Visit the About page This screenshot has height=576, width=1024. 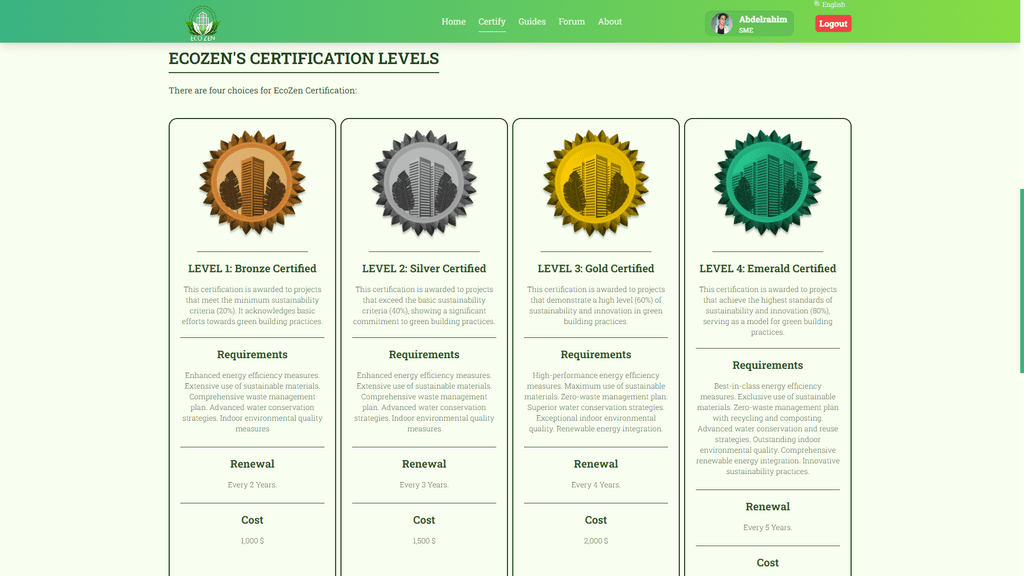(610, 22)
